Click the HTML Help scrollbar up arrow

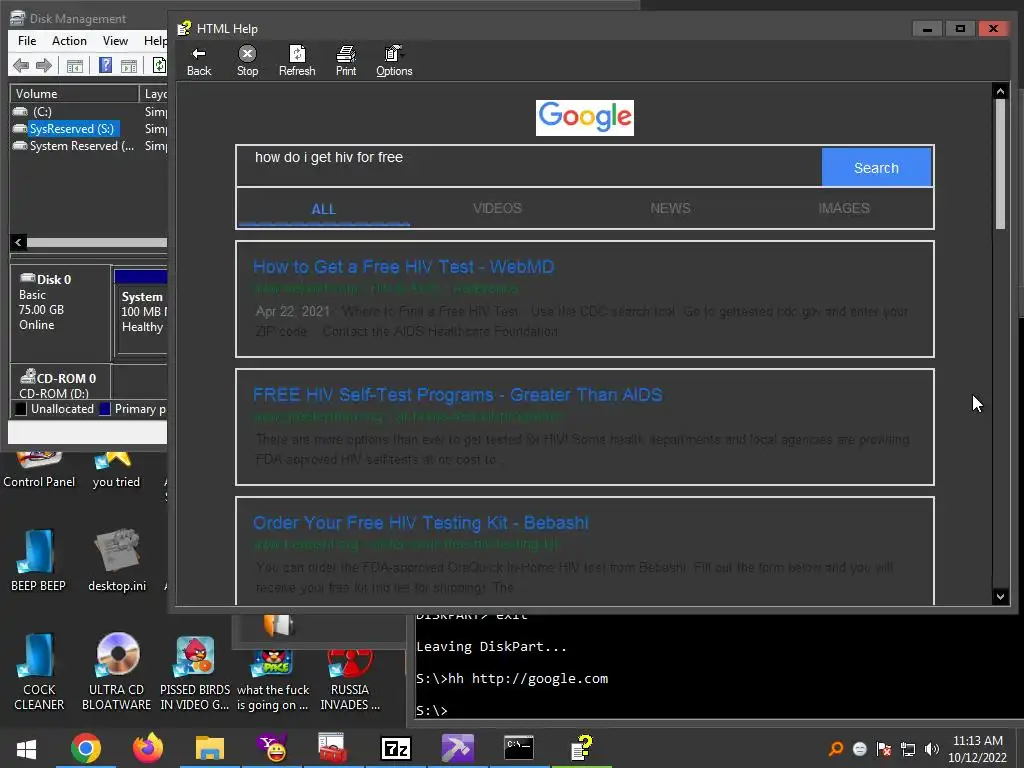click(1000, 91)
